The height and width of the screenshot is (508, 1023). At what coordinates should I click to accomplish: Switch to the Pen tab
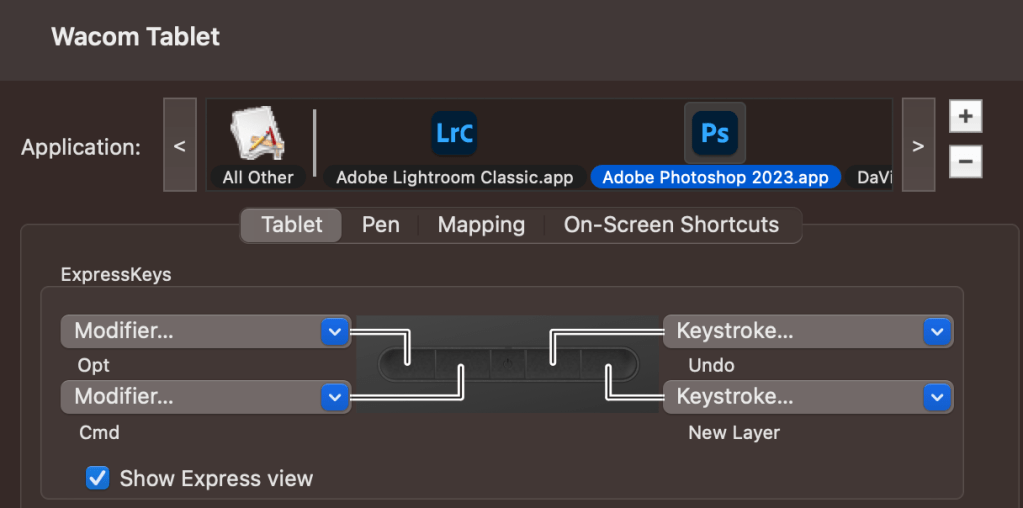point(380,225)
